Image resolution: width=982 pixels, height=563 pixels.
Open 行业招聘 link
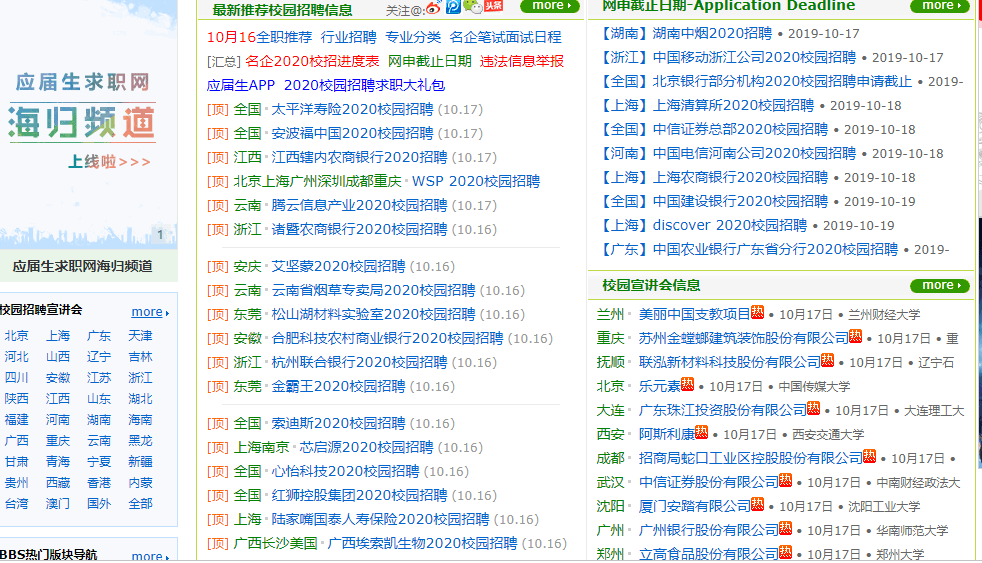(x=349, y=38)
